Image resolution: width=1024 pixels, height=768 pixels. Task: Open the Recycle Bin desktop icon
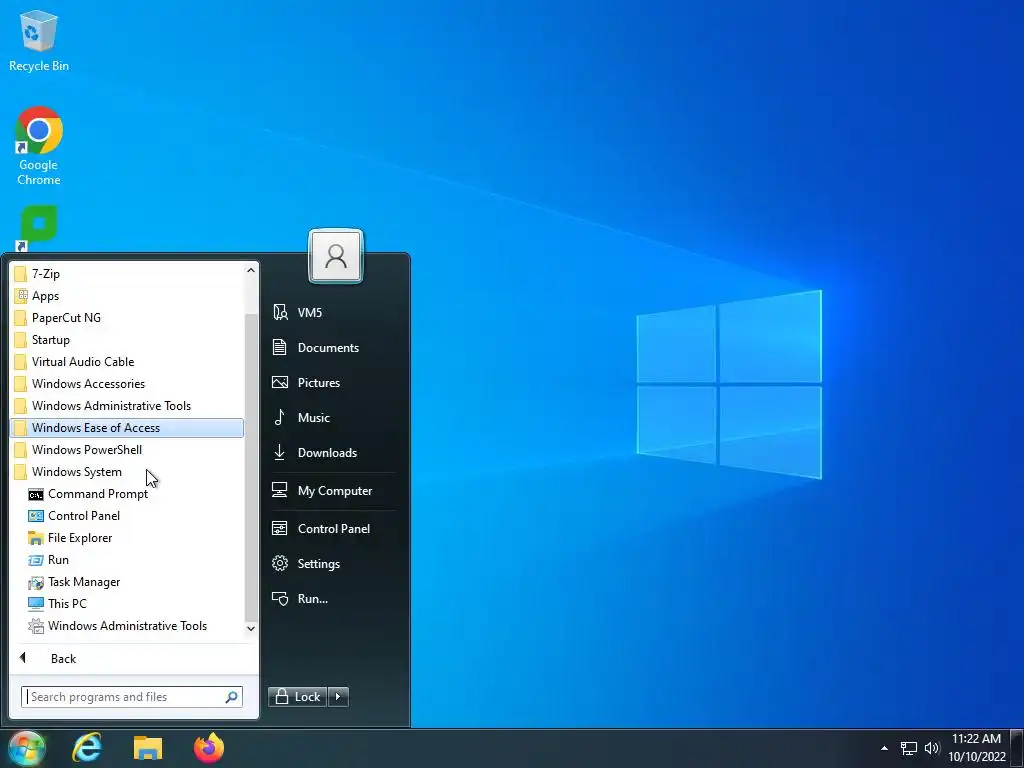click(x=39, y=40)
